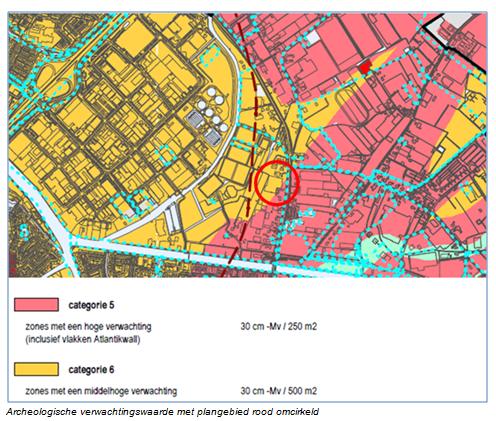Screen dimensions: 496x421
Task: Click 'zones met een hoge verwachting' text
Action: coord(88,327)
